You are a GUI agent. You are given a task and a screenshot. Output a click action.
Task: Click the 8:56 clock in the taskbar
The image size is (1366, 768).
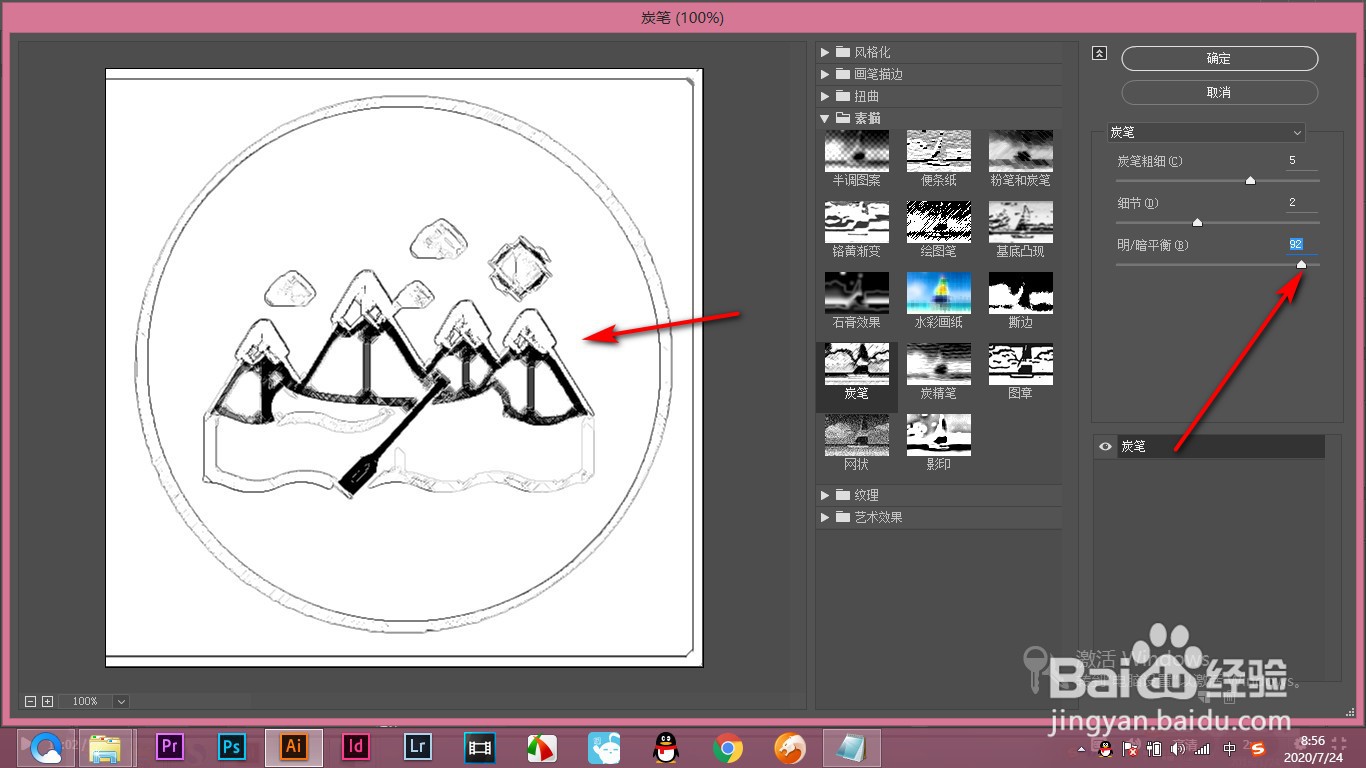1313,741
